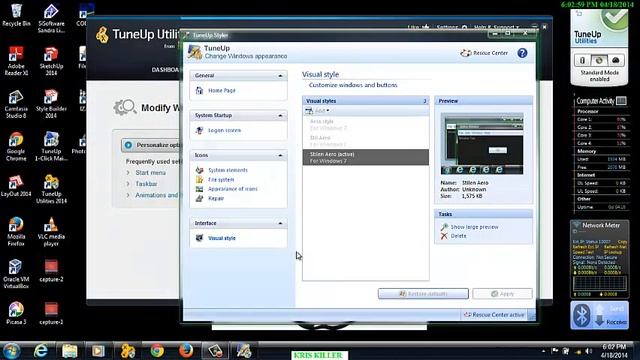The image size is (640, 360).
Task: Open SketchUp 2014 desktop icon
Action: point(51,61)
